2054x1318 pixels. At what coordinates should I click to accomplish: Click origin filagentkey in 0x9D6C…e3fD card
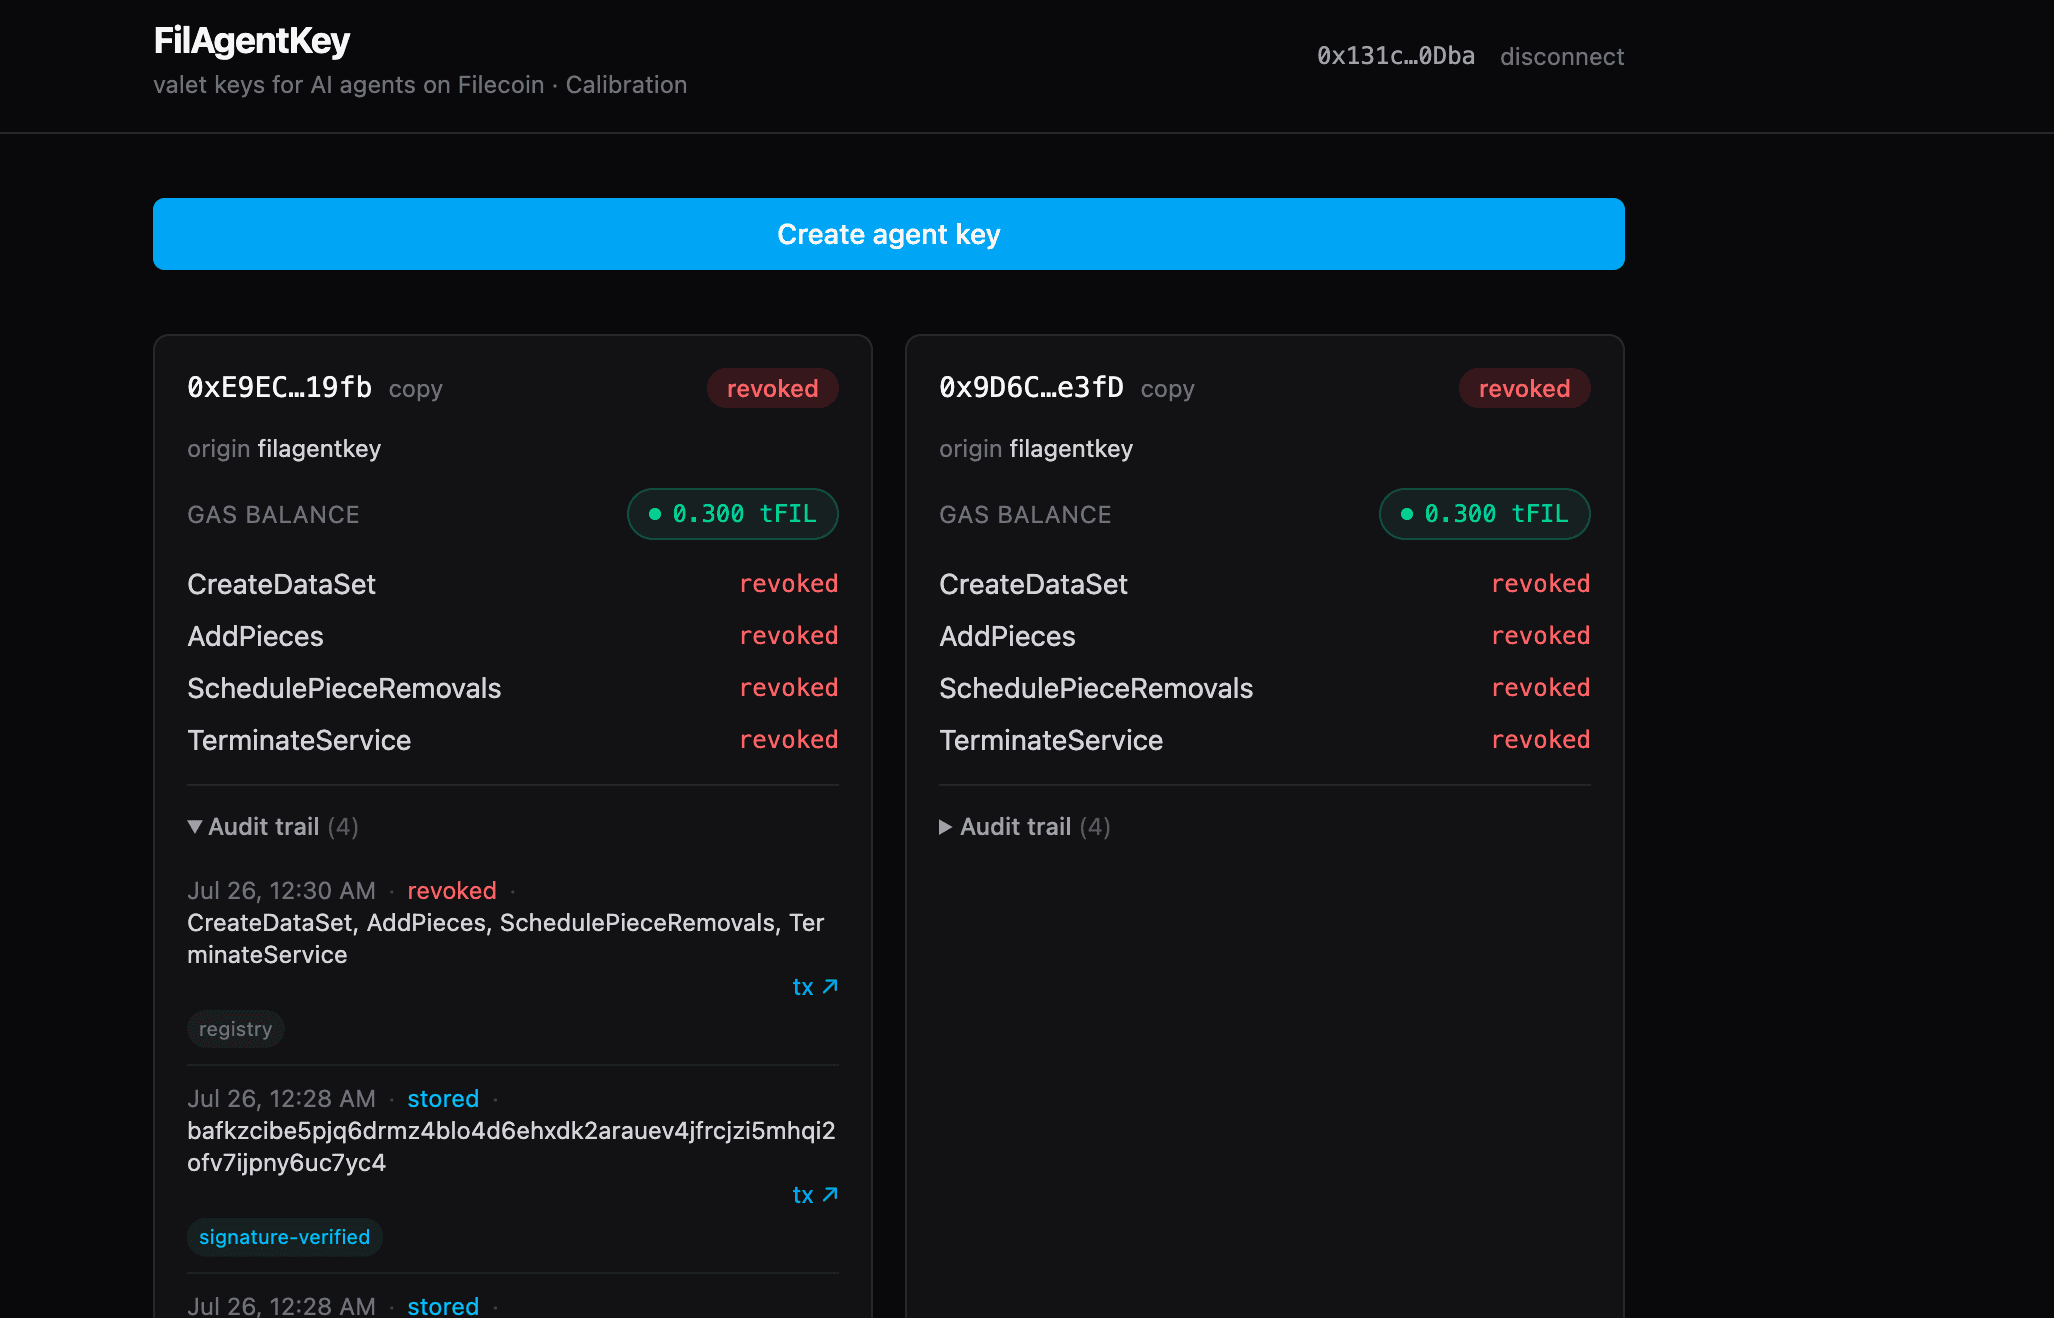(x=1036, y=449)
